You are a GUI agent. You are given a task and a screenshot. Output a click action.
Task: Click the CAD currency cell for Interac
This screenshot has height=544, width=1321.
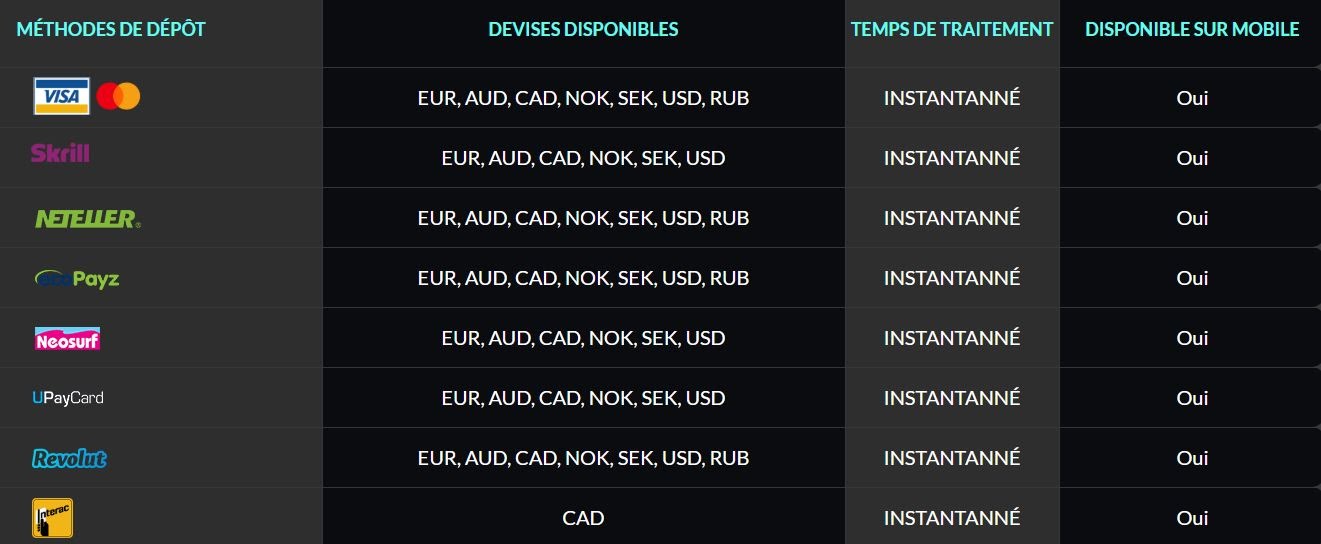pyautogui.click(x=583, y=518)
